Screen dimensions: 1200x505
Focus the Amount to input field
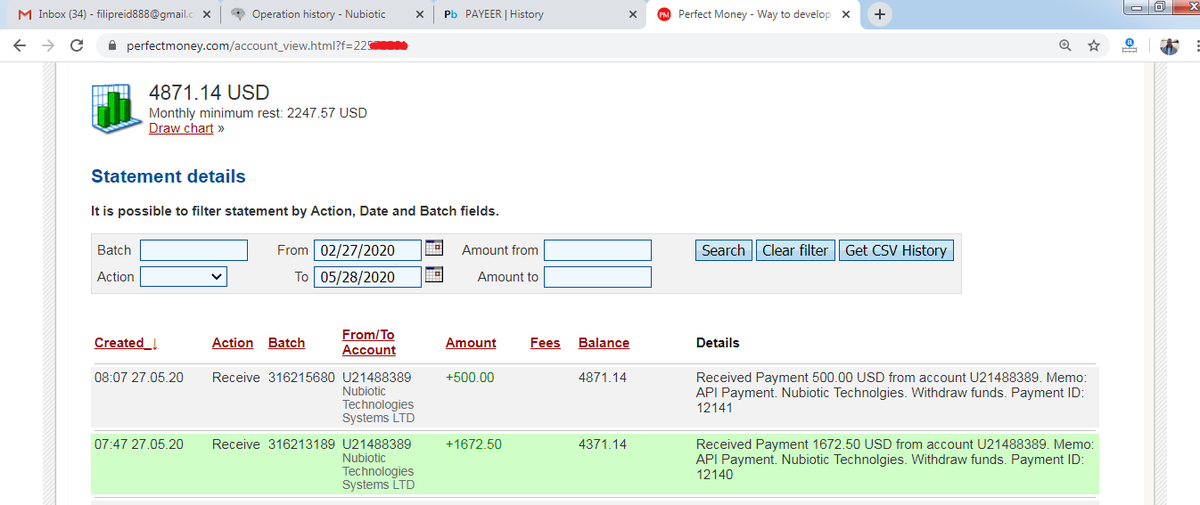pos(598,277)
